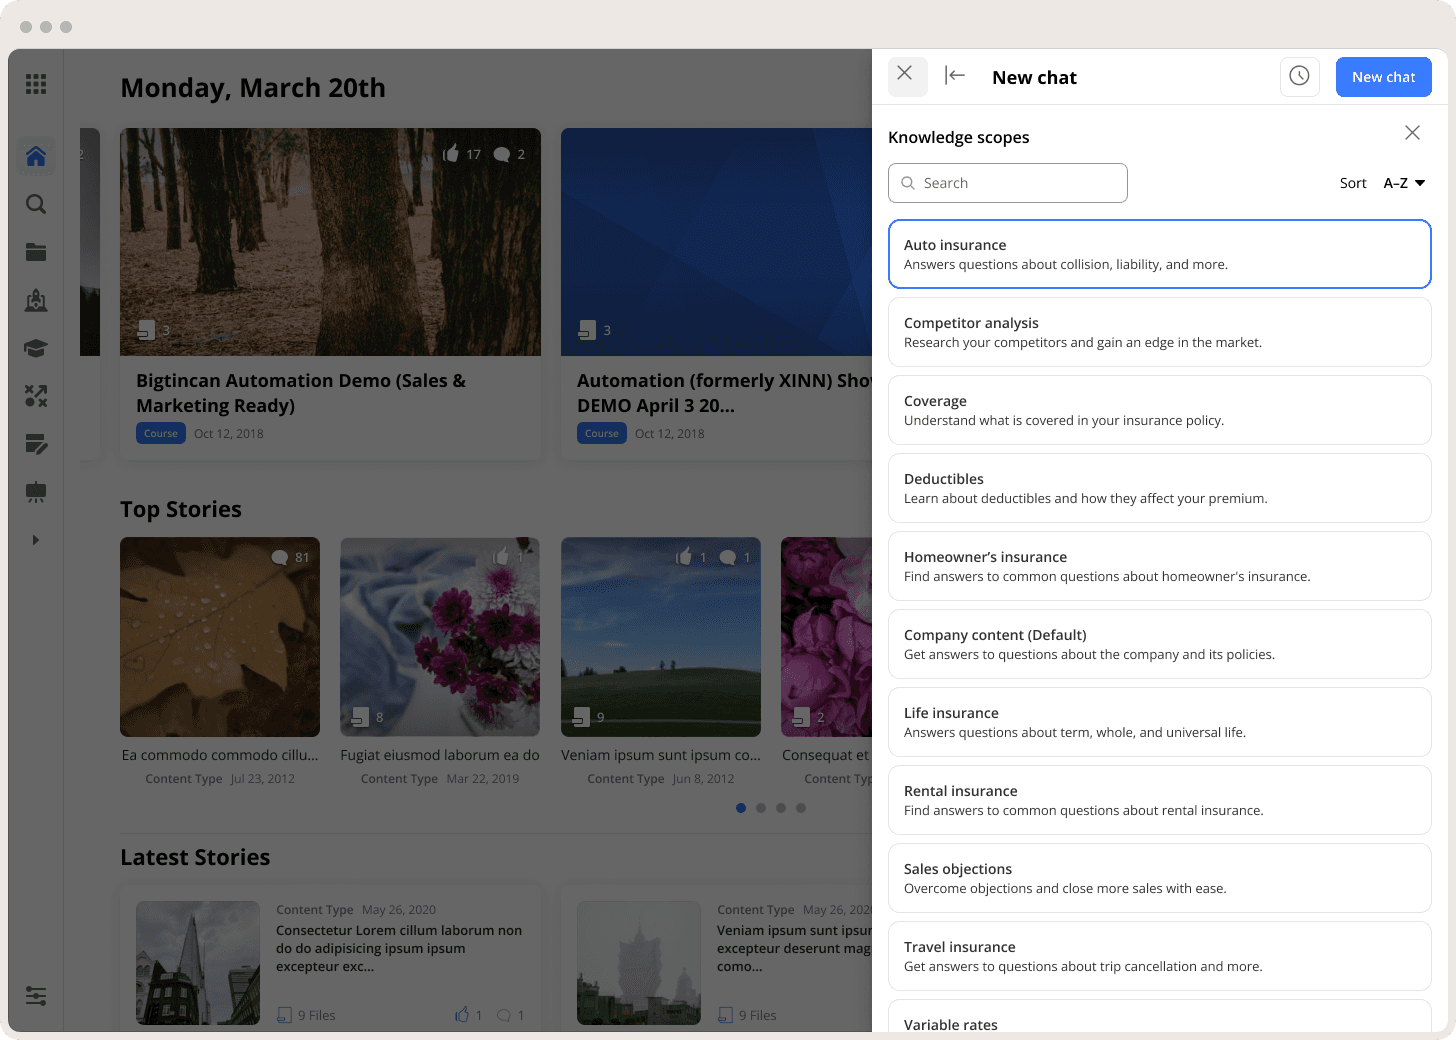Collapse the chat panel with the arrow-bar icon

click(955, 75)
